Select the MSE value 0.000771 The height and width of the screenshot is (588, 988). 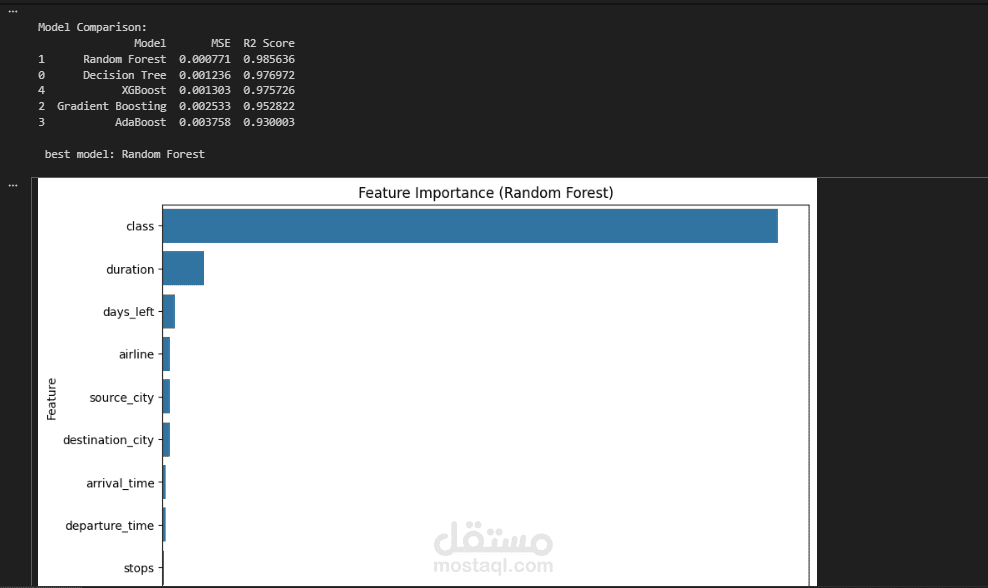pyautogui.click(x=205, y=59)
